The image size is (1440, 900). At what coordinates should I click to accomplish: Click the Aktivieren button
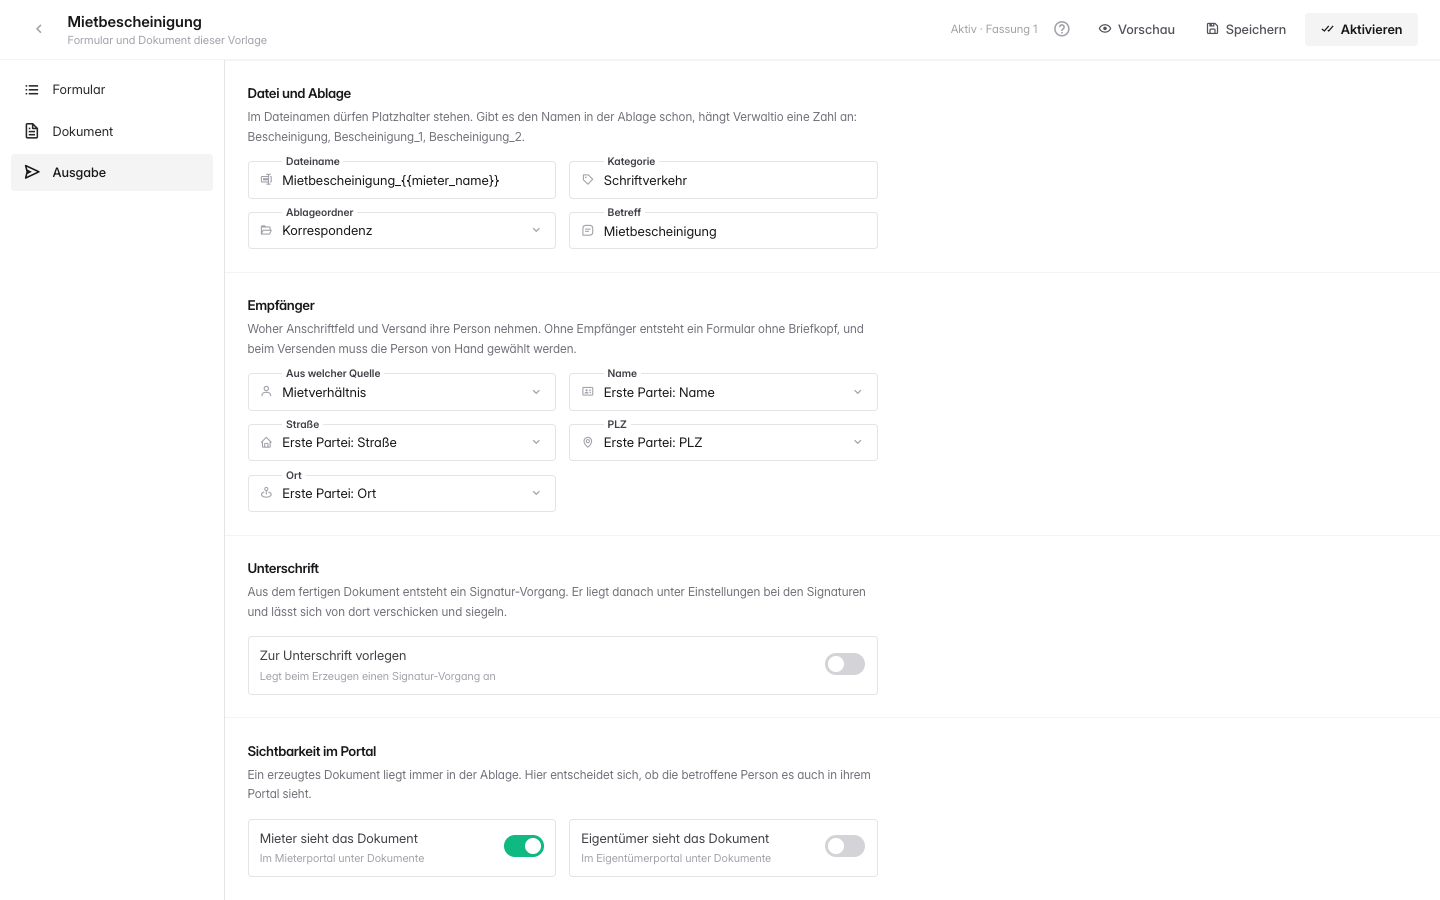[1361, 29]
